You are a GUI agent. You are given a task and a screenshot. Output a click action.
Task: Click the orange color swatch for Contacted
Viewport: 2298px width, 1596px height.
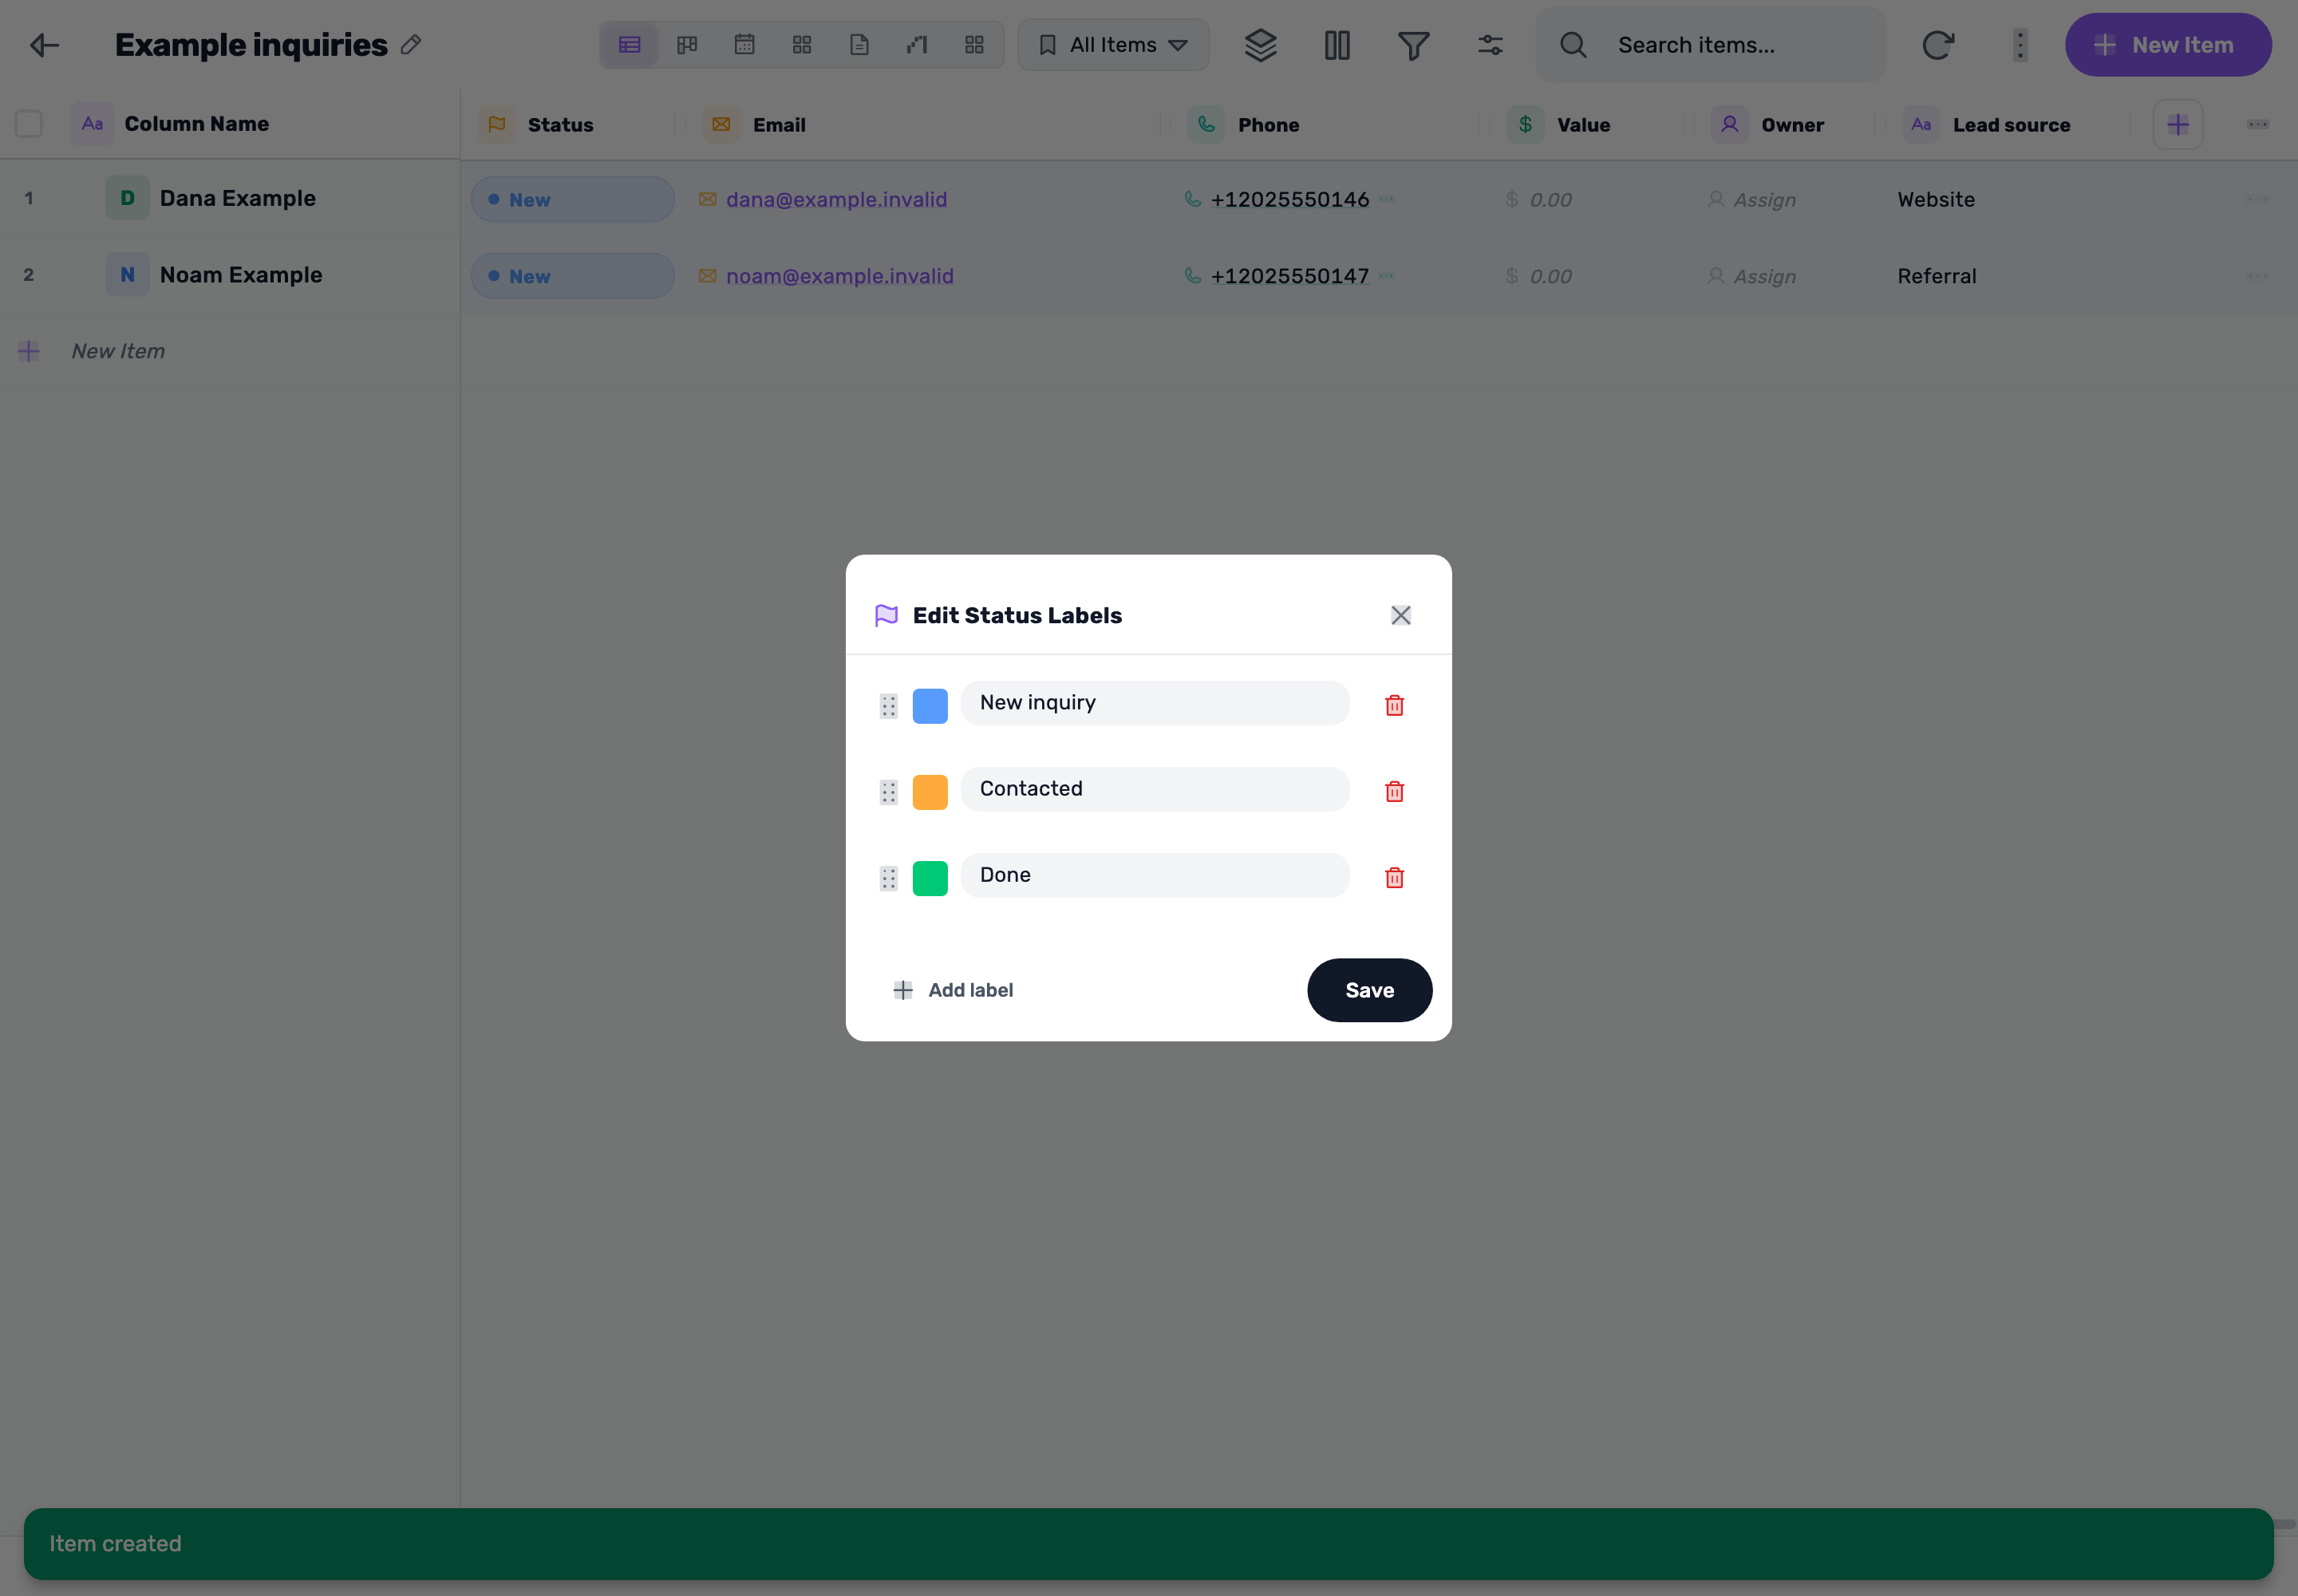coord(930,791)
